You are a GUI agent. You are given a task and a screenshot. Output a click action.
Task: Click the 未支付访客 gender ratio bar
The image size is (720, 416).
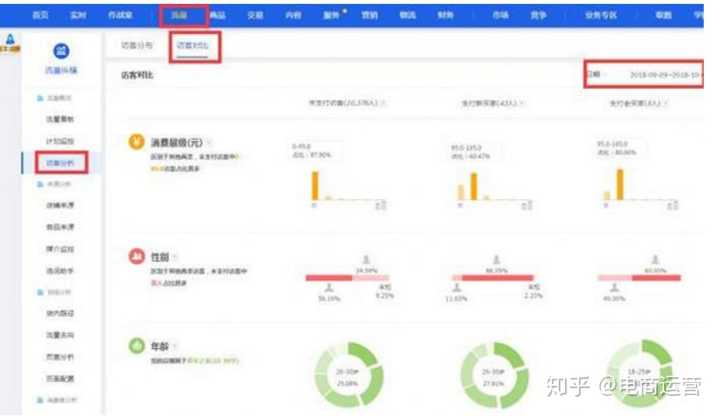pyautogui.click(x=347, y=278)
